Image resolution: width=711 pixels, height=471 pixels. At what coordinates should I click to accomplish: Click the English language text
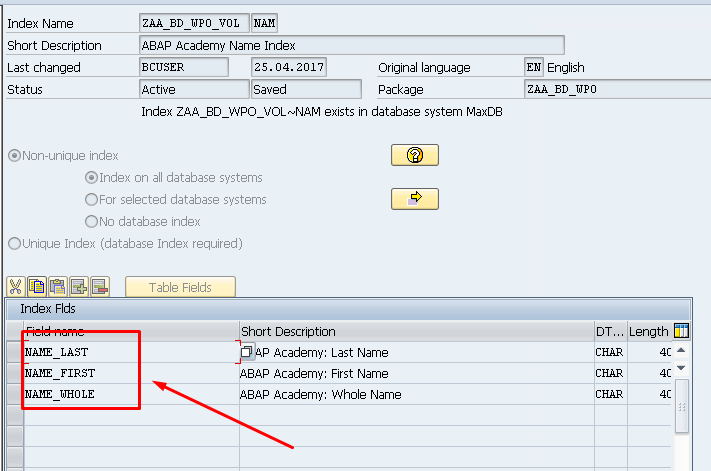565,68
